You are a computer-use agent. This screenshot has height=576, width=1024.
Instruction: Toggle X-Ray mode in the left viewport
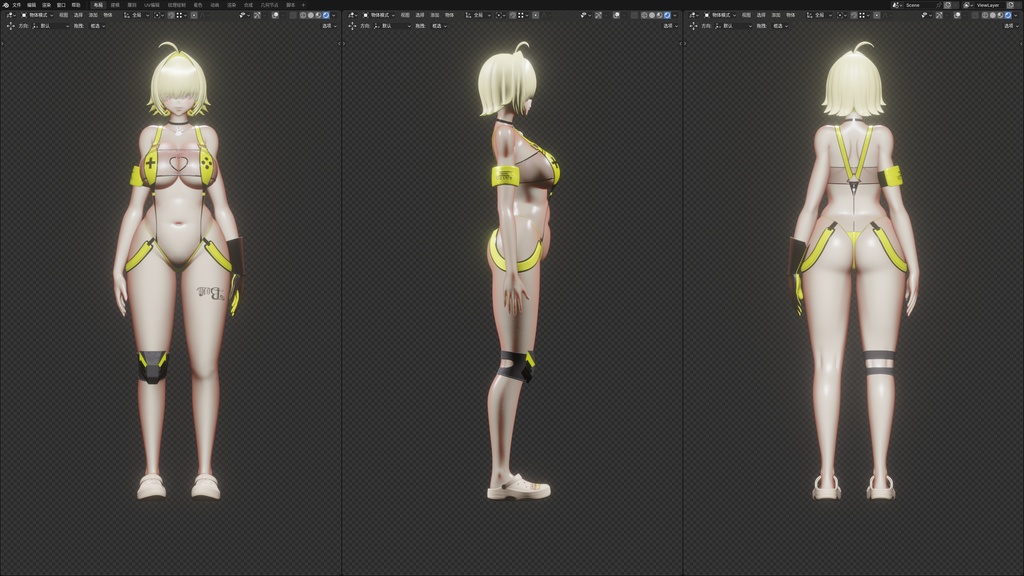tap(293, 14)
